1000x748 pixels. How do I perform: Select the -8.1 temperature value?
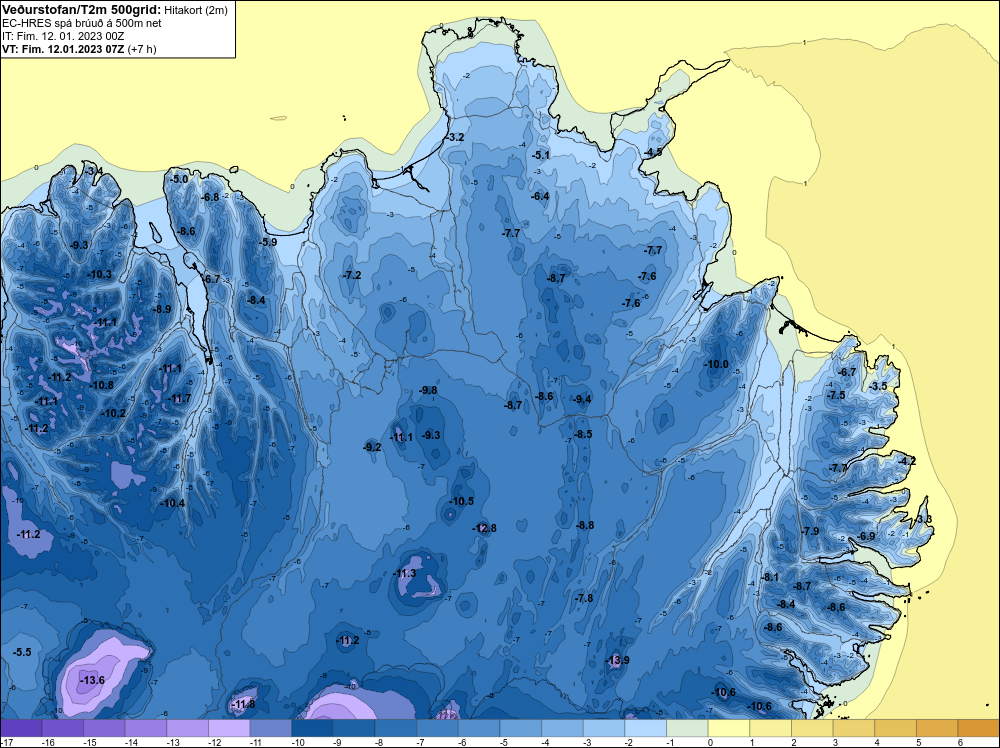(x=770, y=577)
